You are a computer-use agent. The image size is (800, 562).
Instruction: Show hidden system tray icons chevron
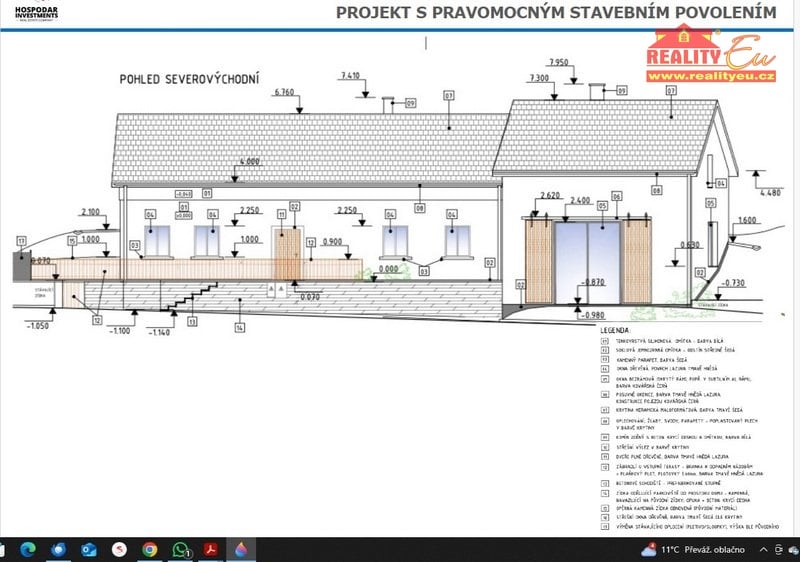[x=763, y=549]
